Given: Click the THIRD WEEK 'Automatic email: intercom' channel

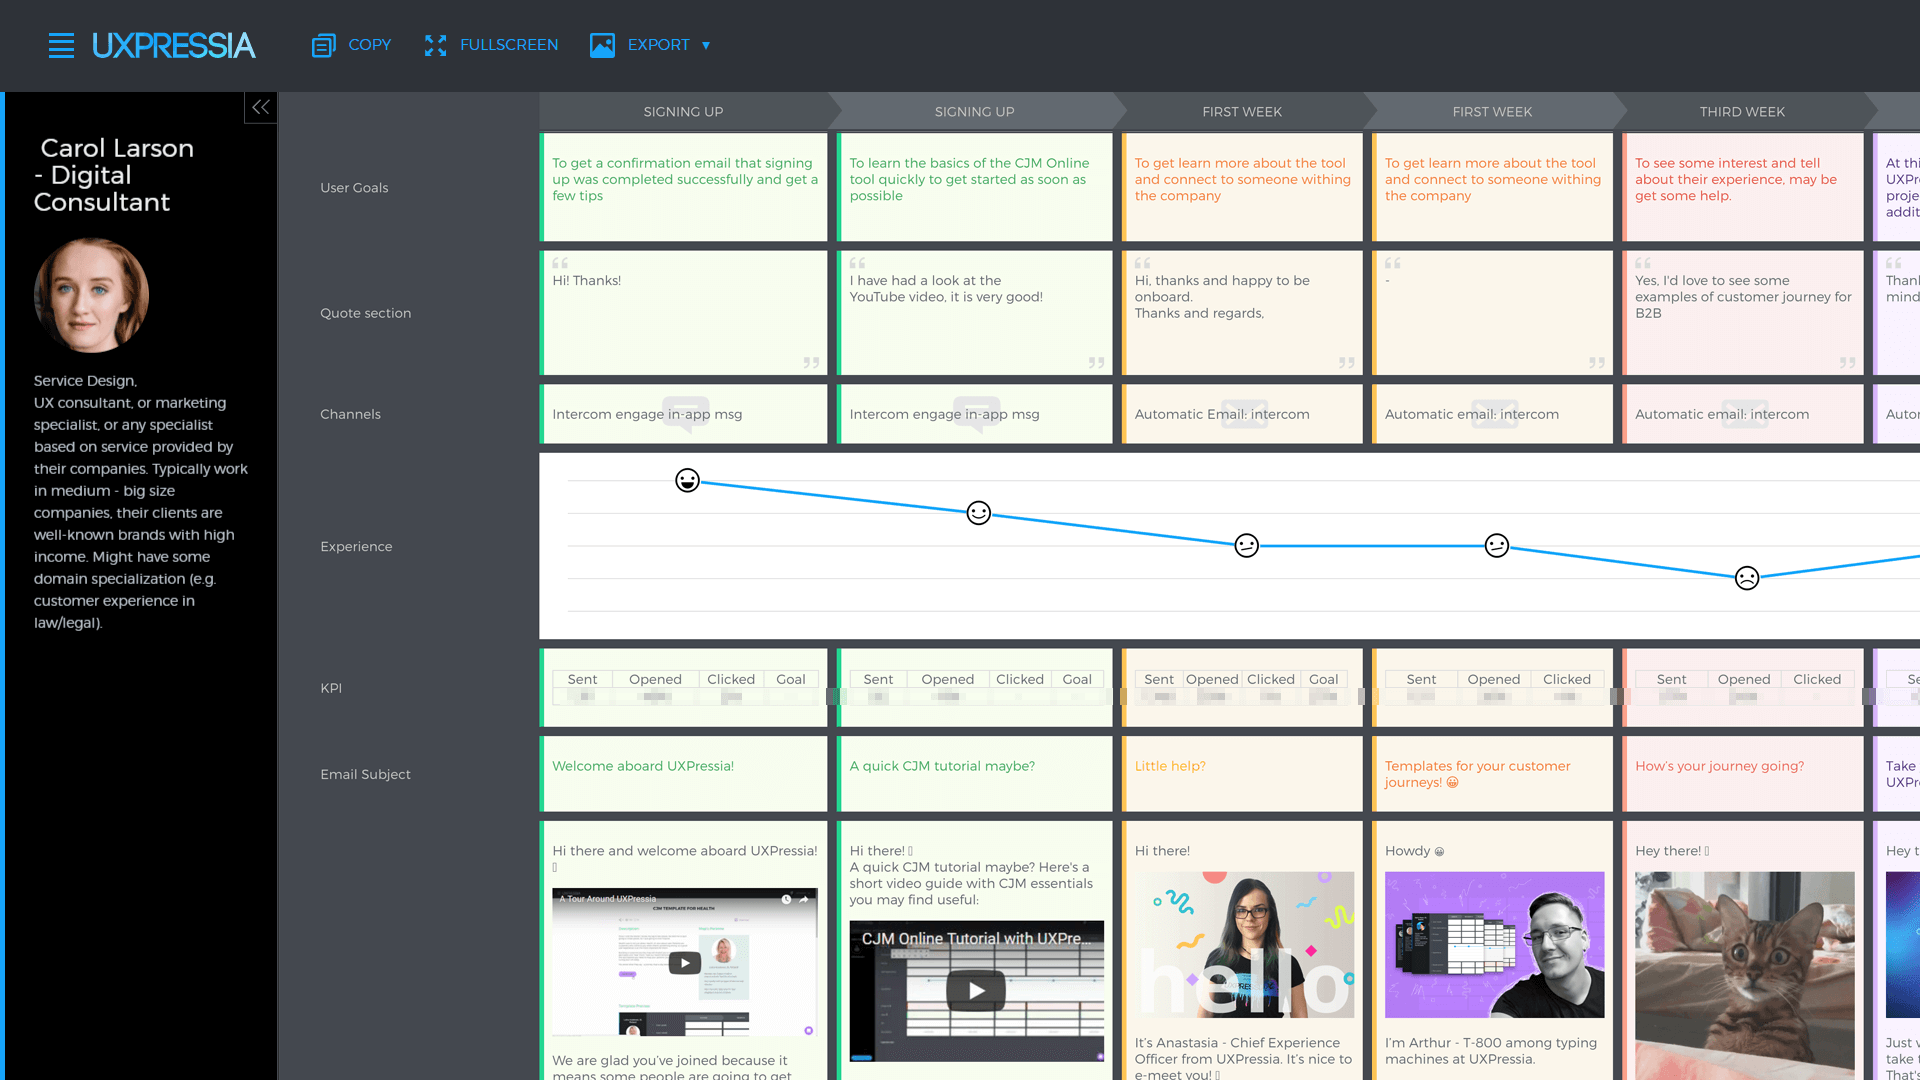Looking at the screenshot, I should pos(1742,414).
